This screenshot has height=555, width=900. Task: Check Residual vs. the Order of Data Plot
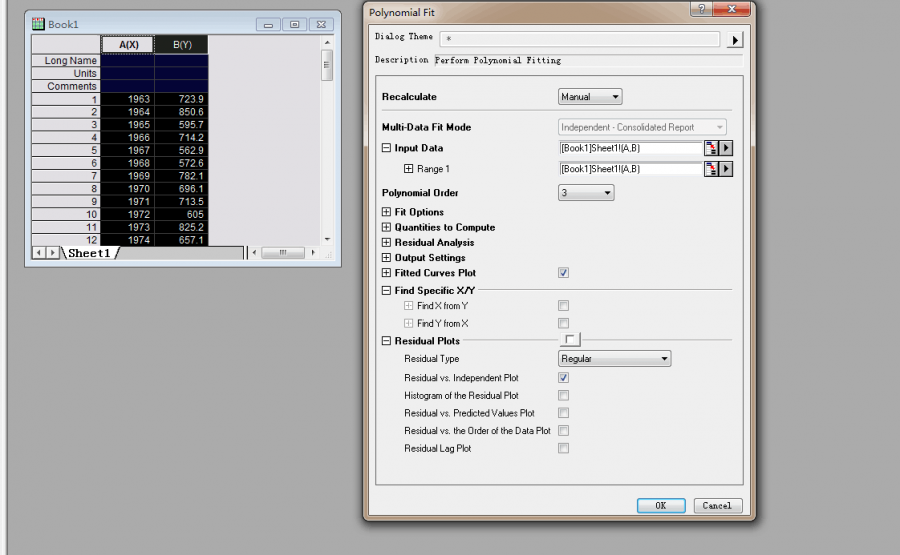tap(564, 430)
